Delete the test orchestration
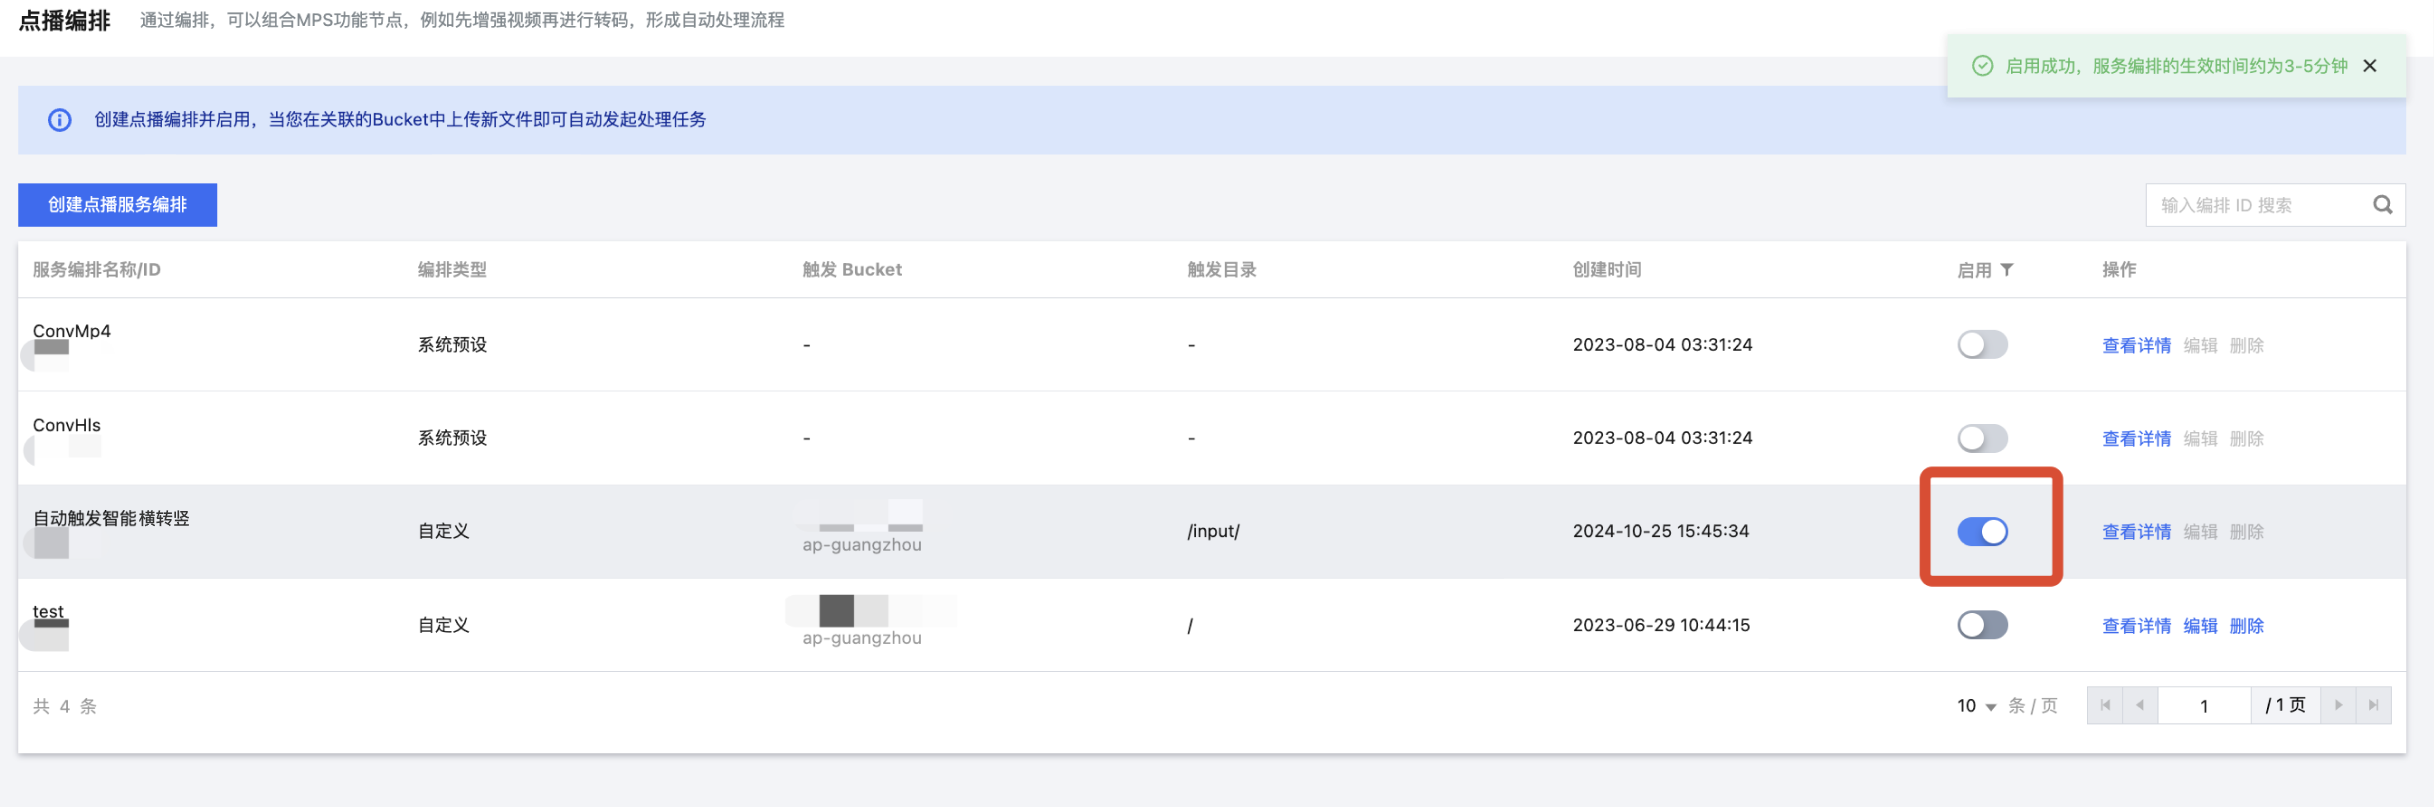Screen dimensions: 2434x807 (2246, 626)
